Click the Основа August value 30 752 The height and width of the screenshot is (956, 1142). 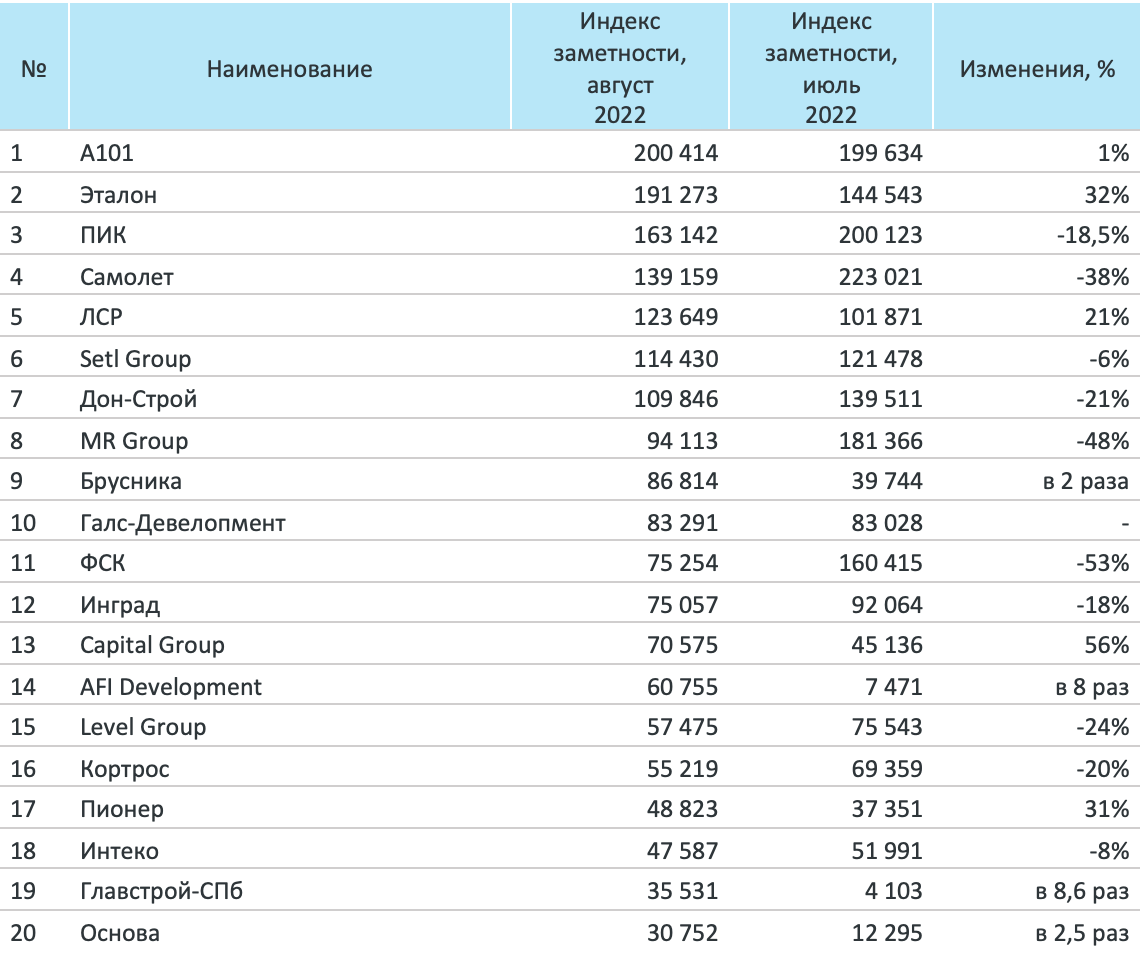[x=682, y=933]
